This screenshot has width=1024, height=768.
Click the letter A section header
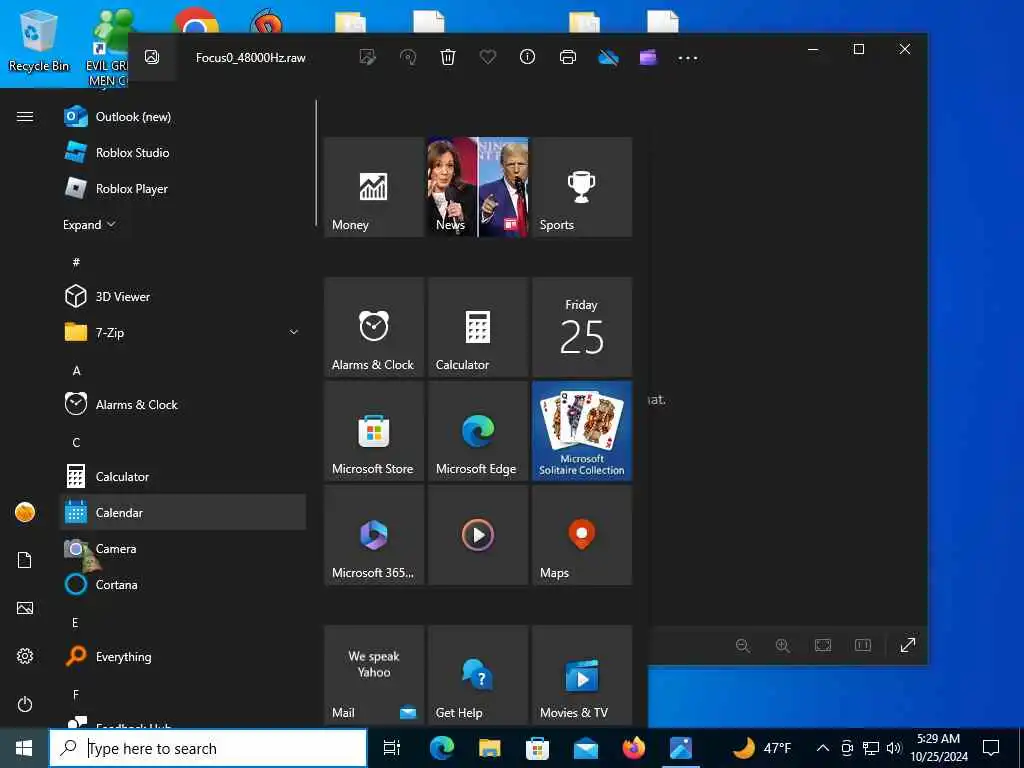pos(76,370)
